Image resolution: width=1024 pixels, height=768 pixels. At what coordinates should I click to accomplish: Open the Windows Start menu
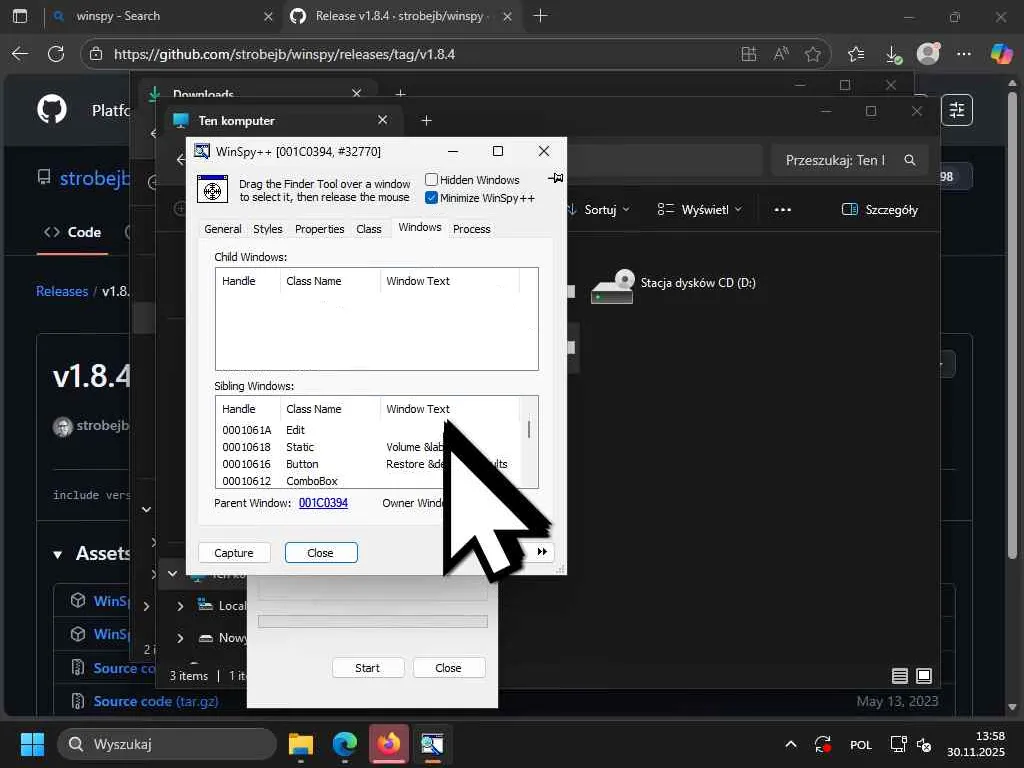coord(32,744)
